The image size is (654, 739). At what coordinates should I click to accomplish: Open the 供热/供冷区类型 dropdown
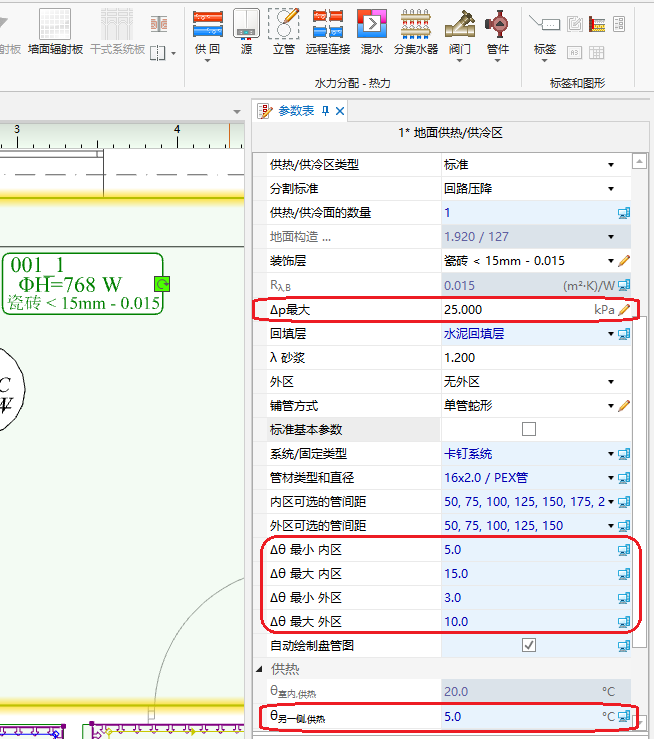coord(611,165)
